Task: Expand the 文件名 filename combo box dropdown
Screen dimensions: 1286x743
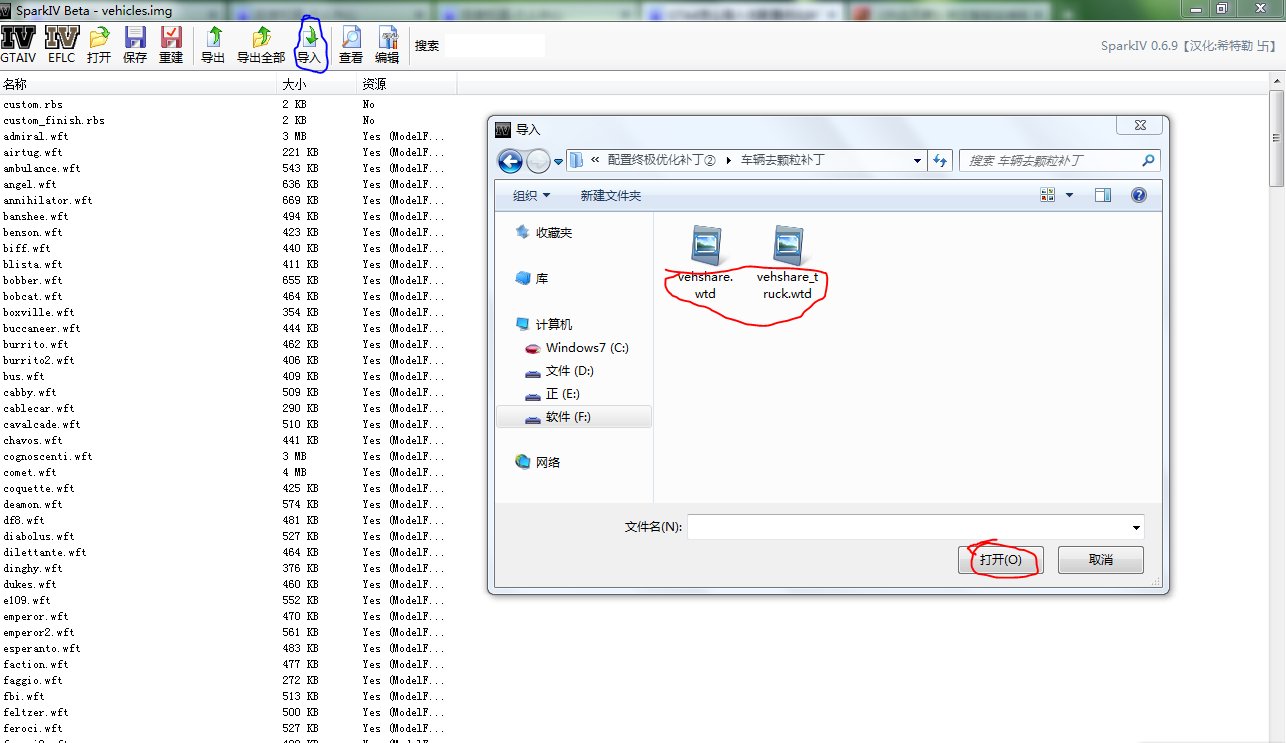Action: coord(1136,527)
